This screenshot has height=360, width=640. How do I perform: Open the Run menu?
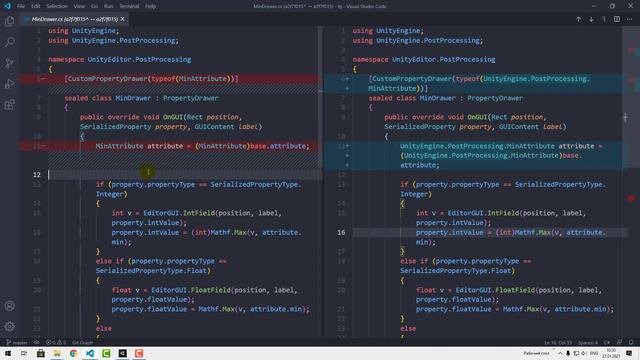point(109,6)
